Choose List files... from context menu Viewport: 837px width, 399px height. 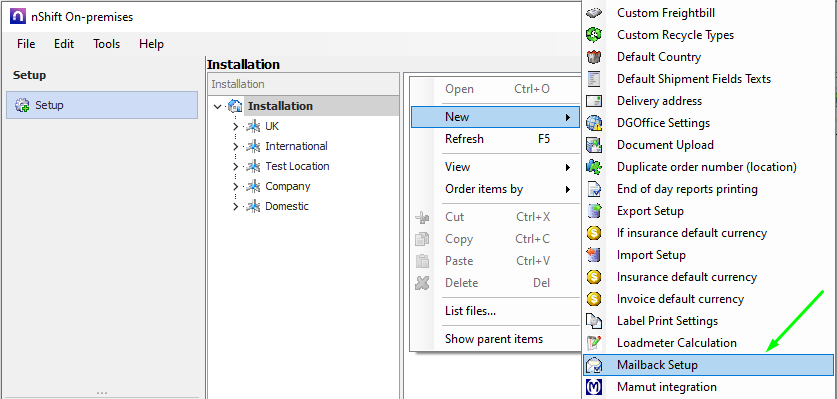click(x=495, y=310)
